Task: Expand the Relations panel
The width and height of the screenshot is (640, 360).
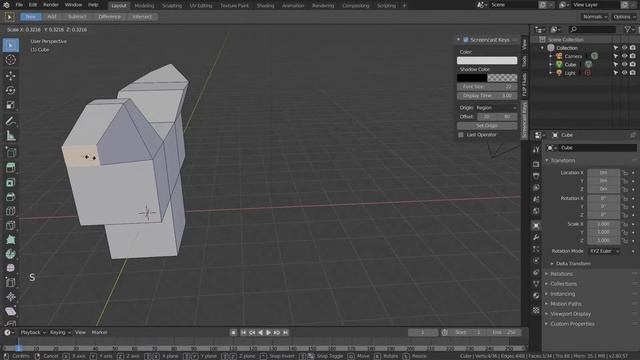Action: point(561,274)
